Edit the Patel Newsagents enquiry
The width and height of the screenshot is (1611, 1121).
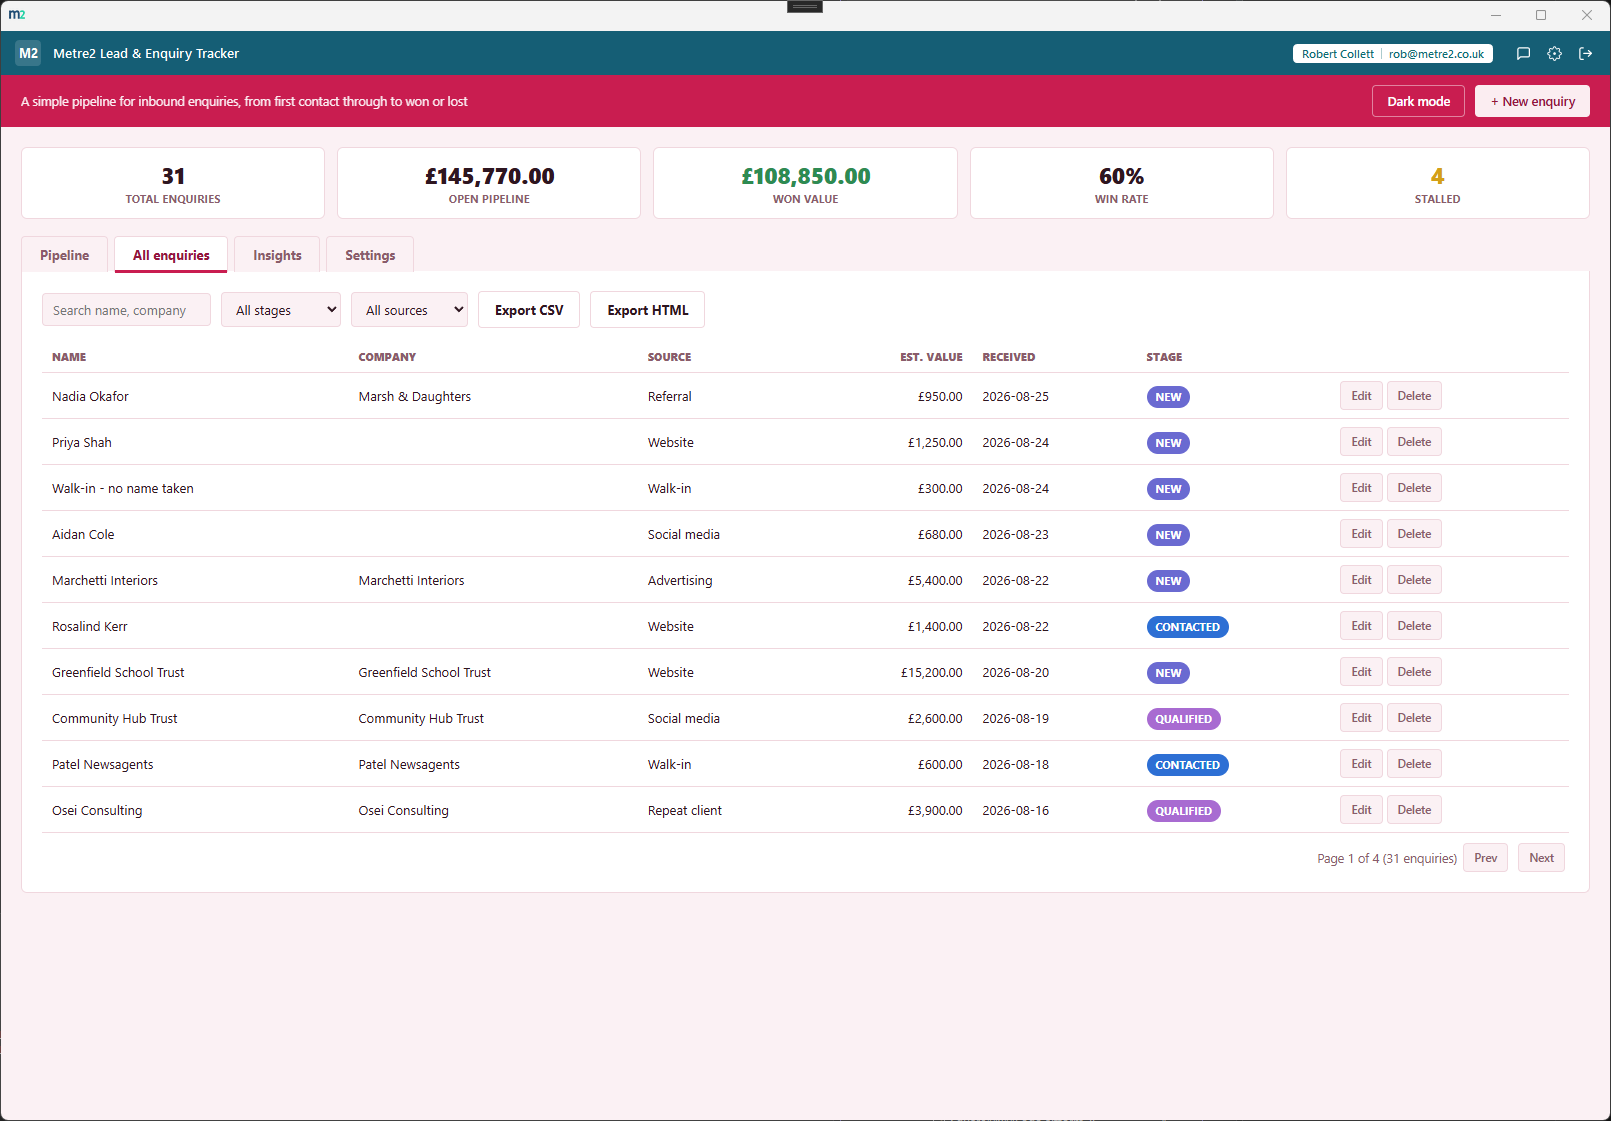[1361, 764]
